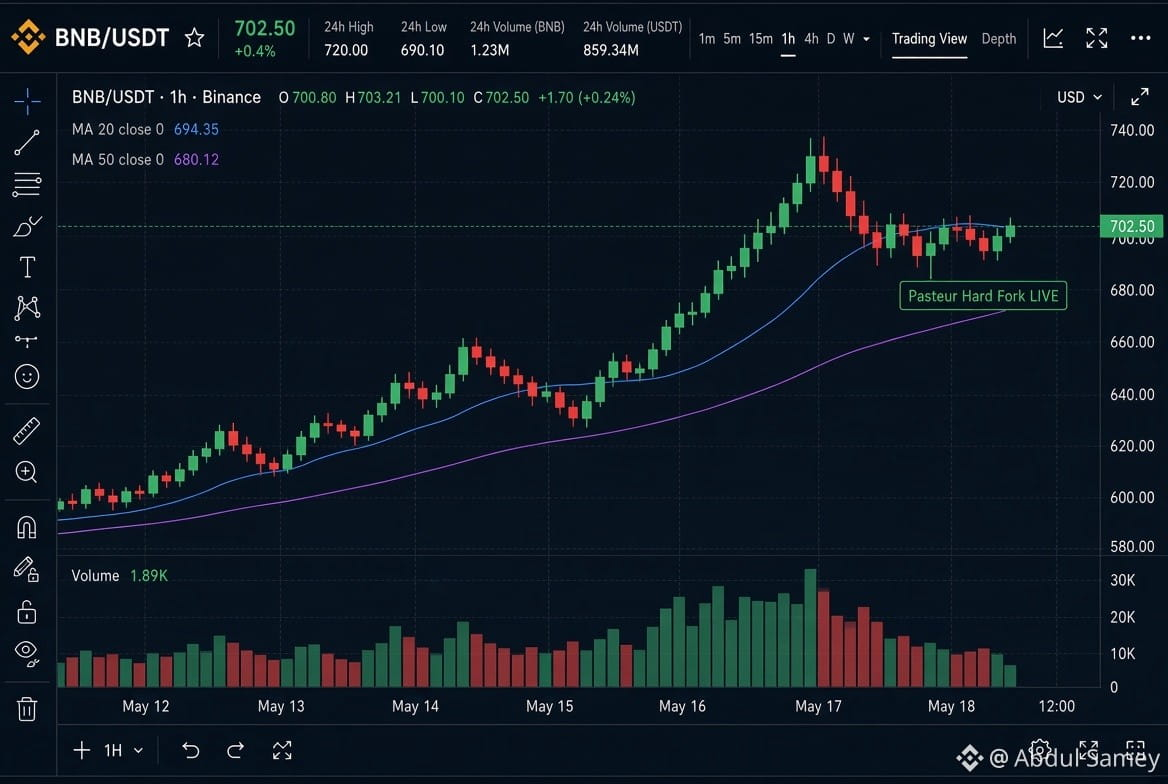Select the trend line drawing tool
The width and height of the screenshot is (1168, 784).
click(x=27, y=142)
